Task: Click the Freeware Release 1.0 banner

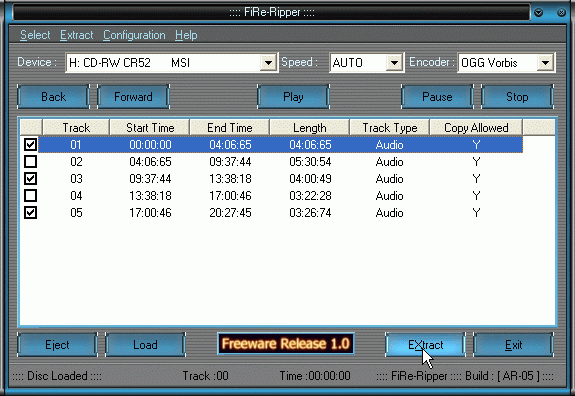Action: coord(286,344)
